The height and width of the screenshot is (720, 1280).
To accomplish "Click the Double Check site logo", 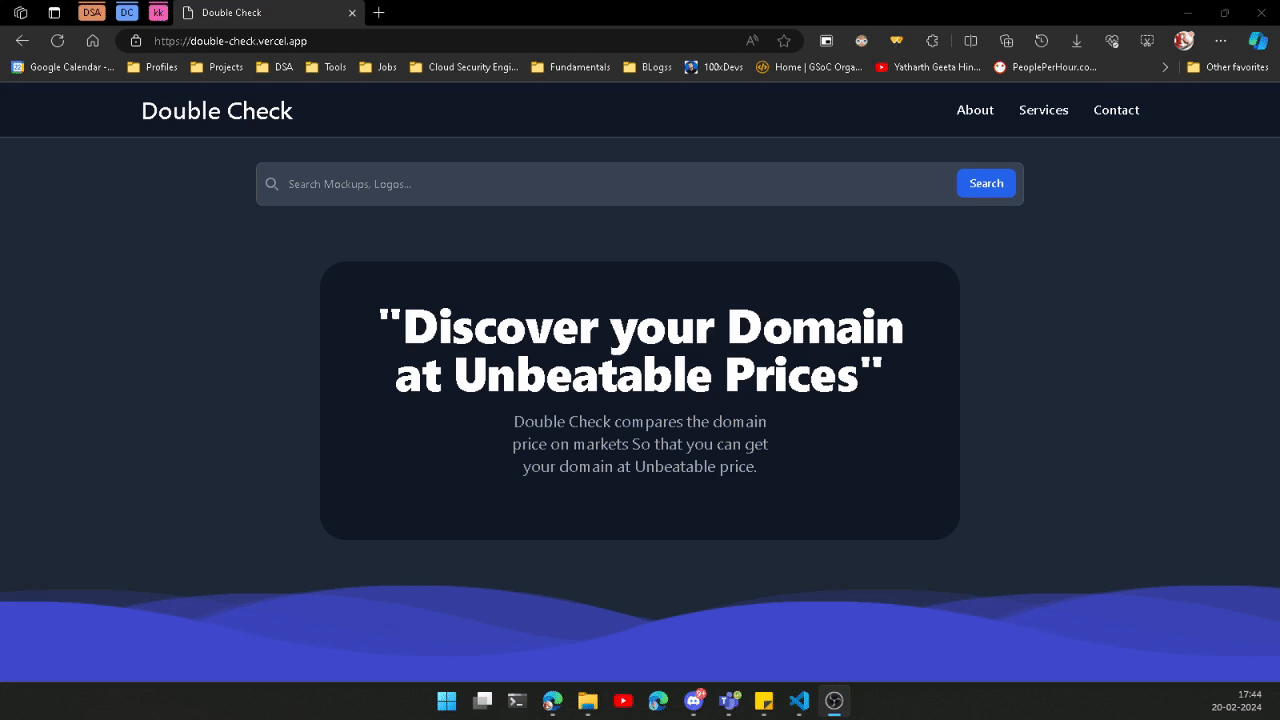I will tap(217, 110).
